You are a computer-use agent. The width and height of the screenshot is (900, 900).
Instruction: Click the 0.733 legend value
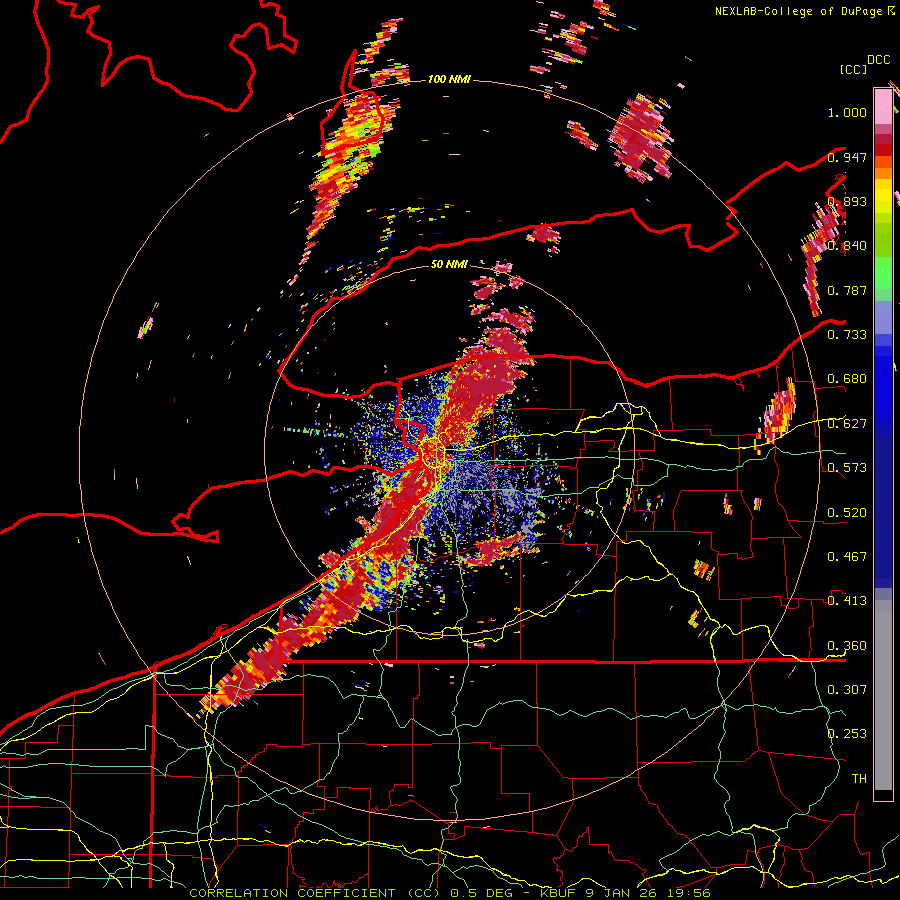[847, 335]
